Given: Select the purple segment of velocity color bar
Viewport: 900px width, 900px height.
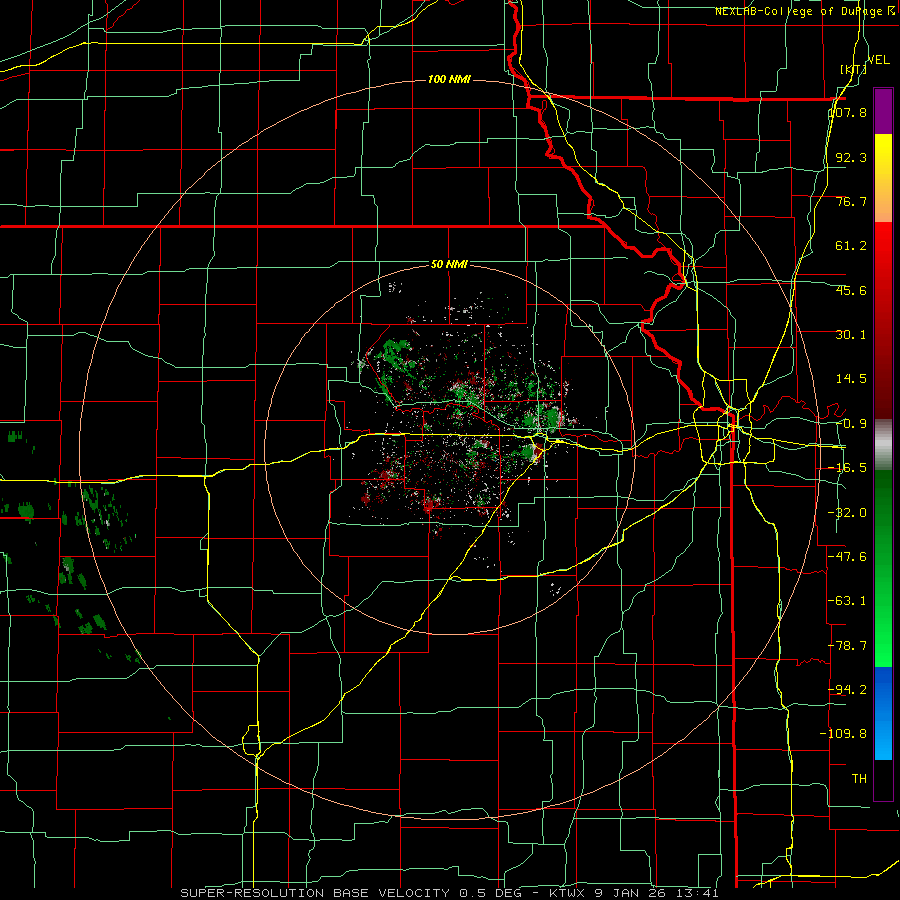Looking at the screenshot, I should pos(883,111).
